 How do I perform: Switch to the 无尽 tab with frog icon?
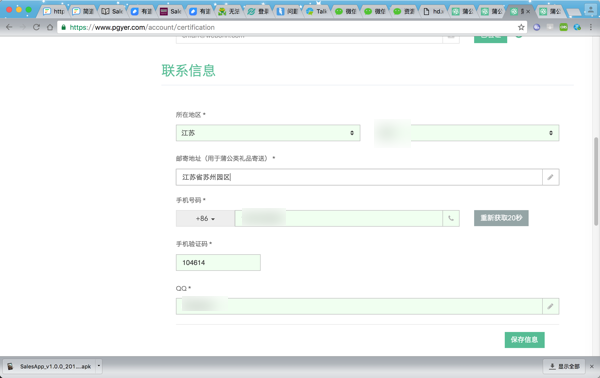coord(229,11)
